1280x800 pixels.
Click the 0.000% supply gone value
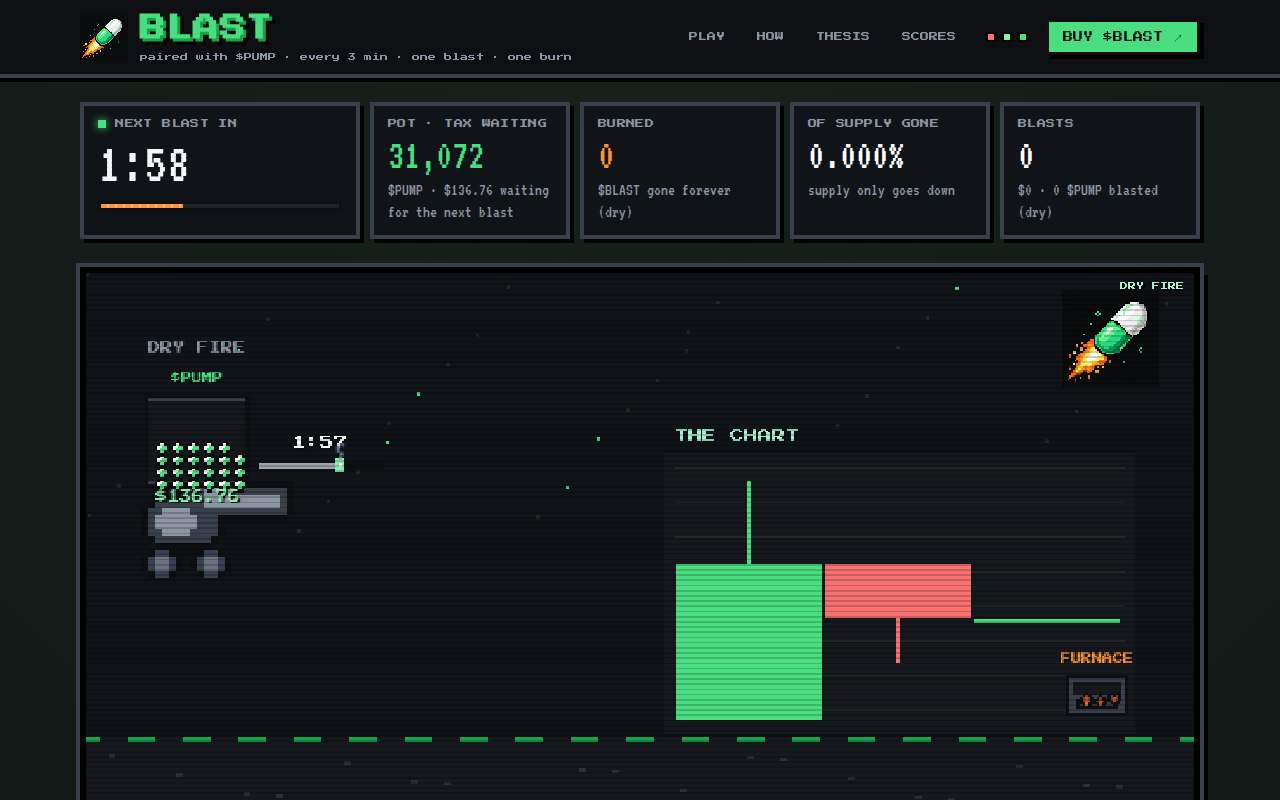coord(856,157)
